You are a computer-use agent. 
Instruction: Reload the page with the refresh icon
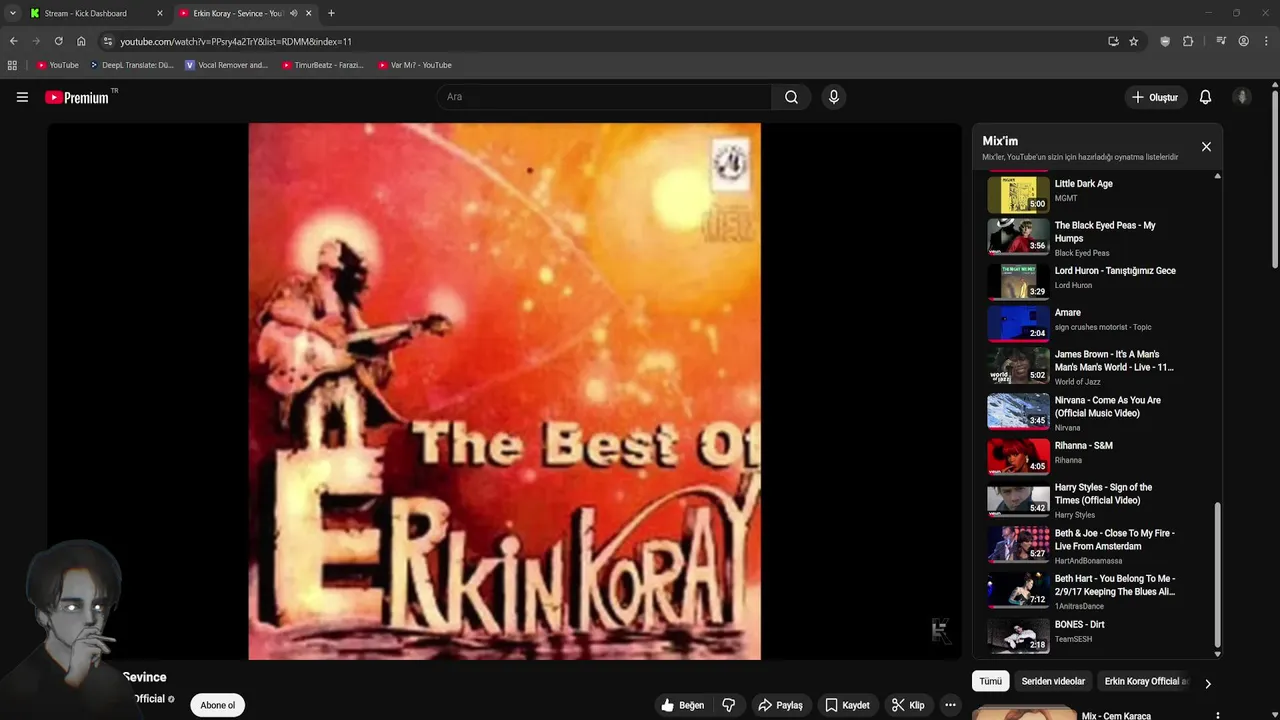(58, 41)
